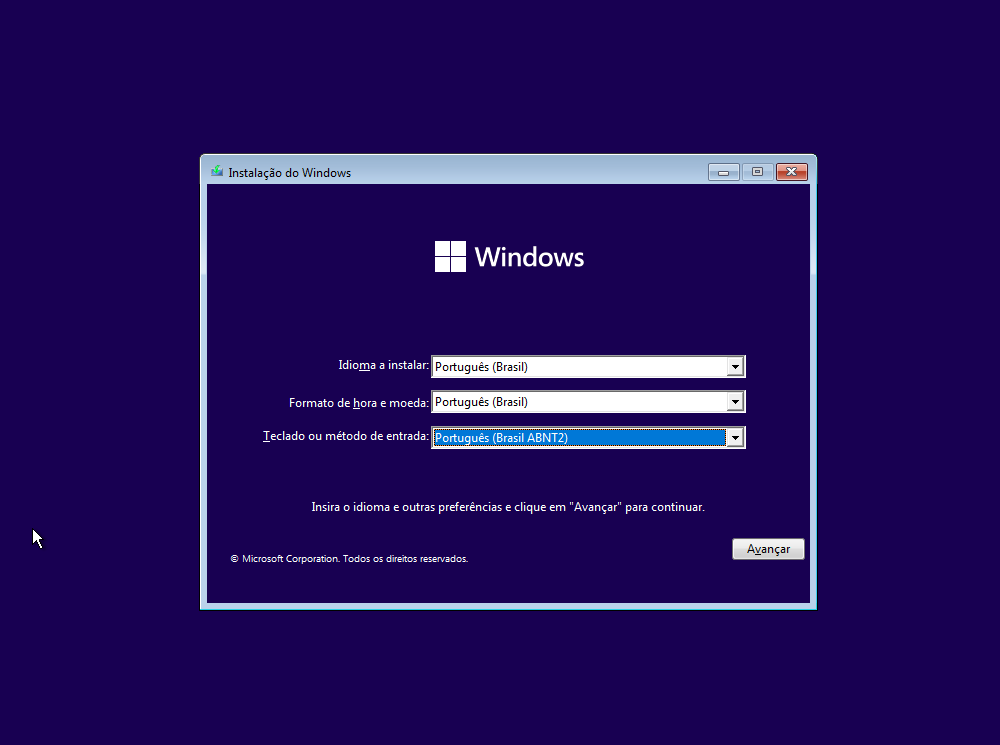Click the Windows logo in the dialog
The image size is (1000, 745).
[509, 256]
